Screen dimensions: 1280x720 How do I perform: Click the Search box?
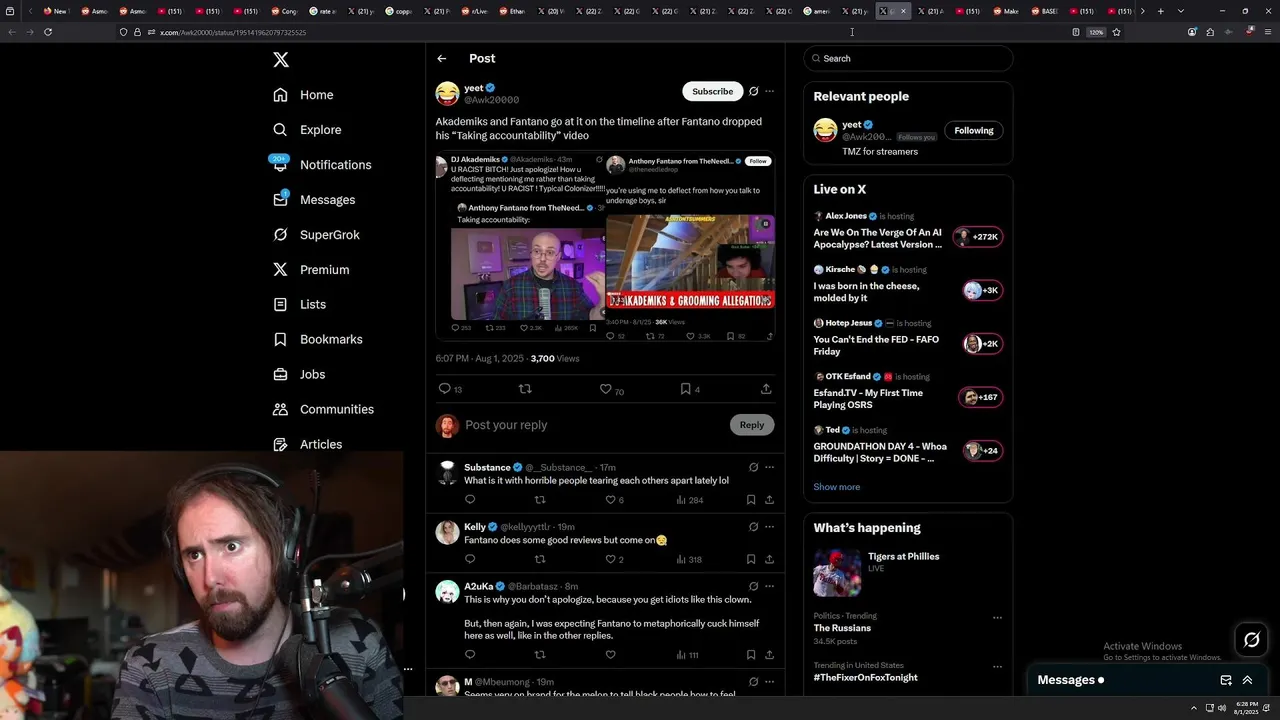pyautogui.click(x=908, y=59)
